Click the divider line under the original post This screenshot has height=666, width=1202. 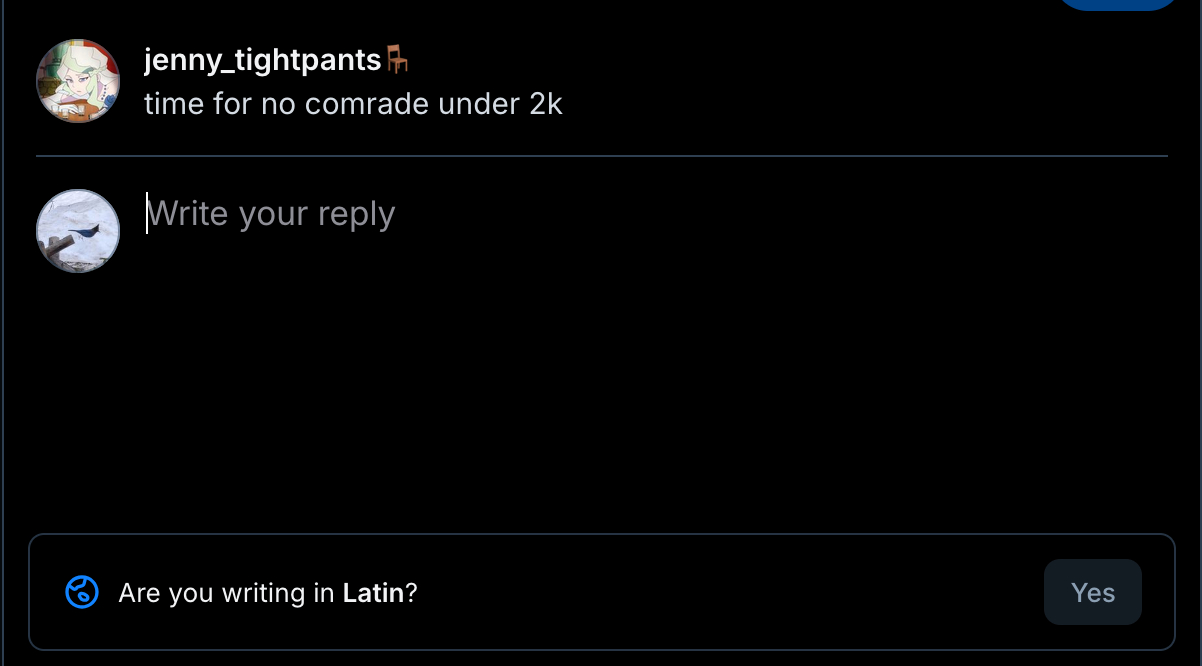pos(601,156)
